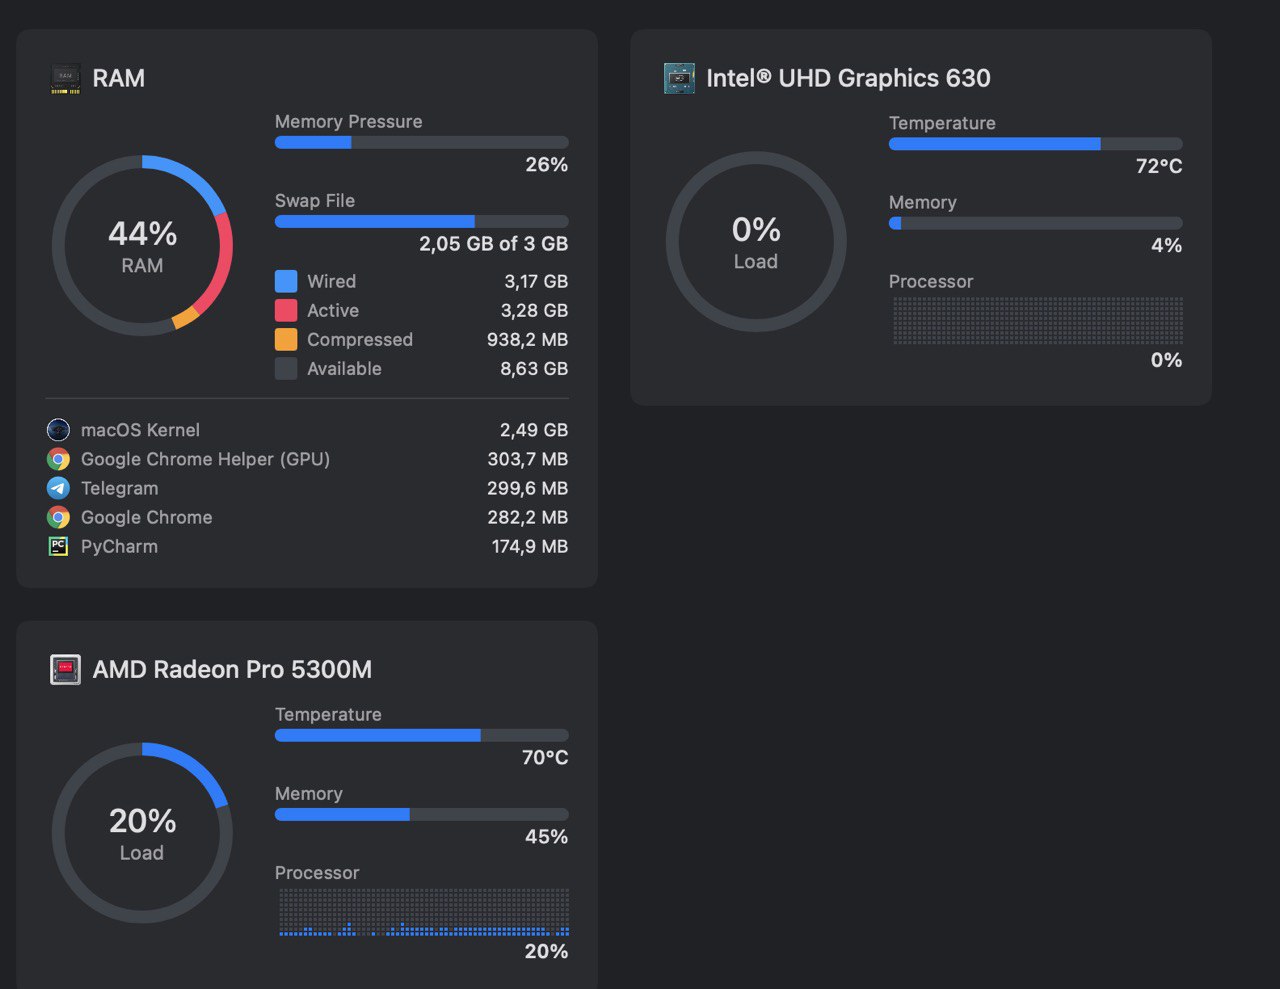This screenshot has width=1280, height=989.
Task: Click the 3,17 GB wired value
Action: [x=536, y=281]
